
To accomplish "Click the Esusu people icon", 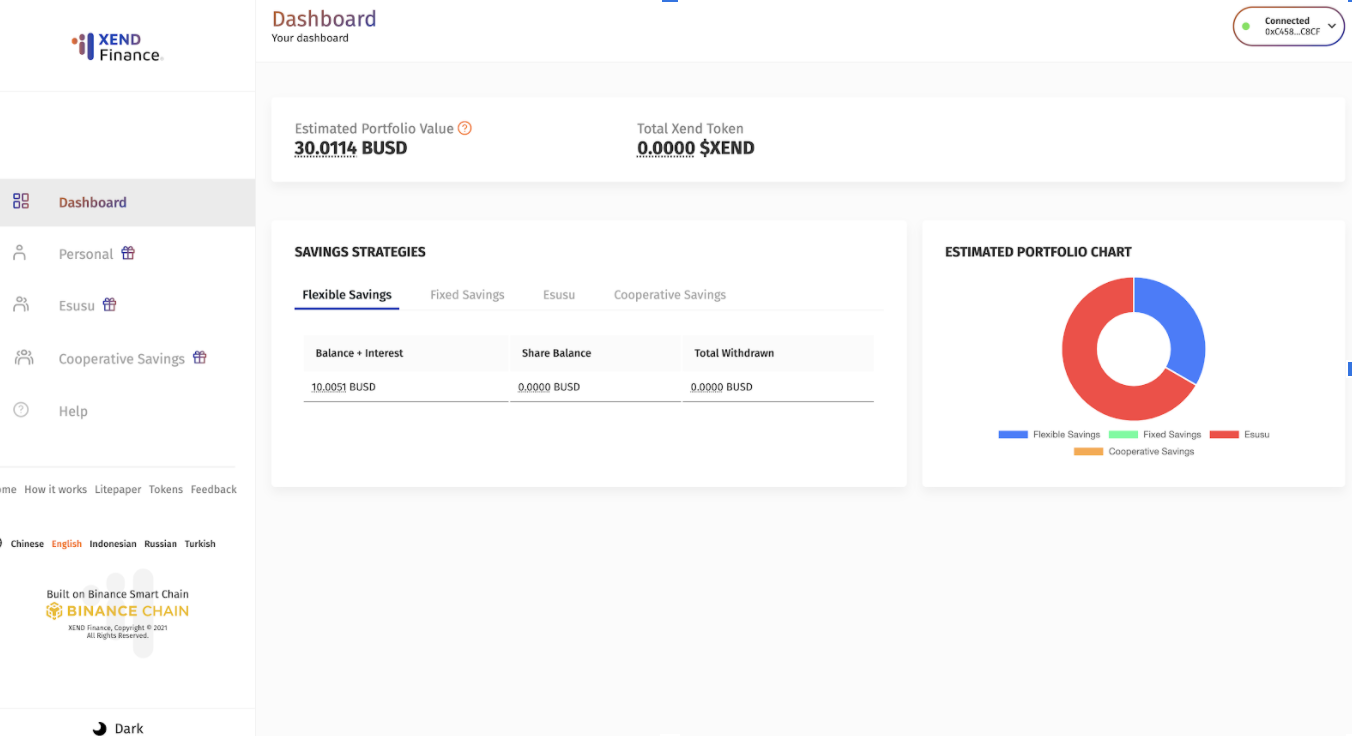I will [21, 305].
